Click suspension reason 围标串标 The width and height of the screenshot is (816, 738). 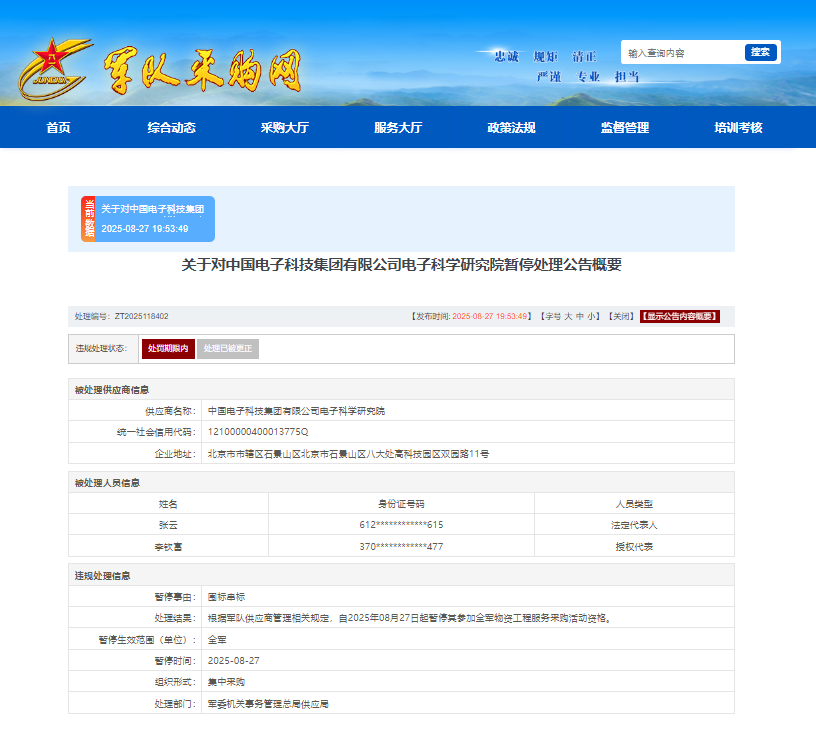[x=226, y=597]
